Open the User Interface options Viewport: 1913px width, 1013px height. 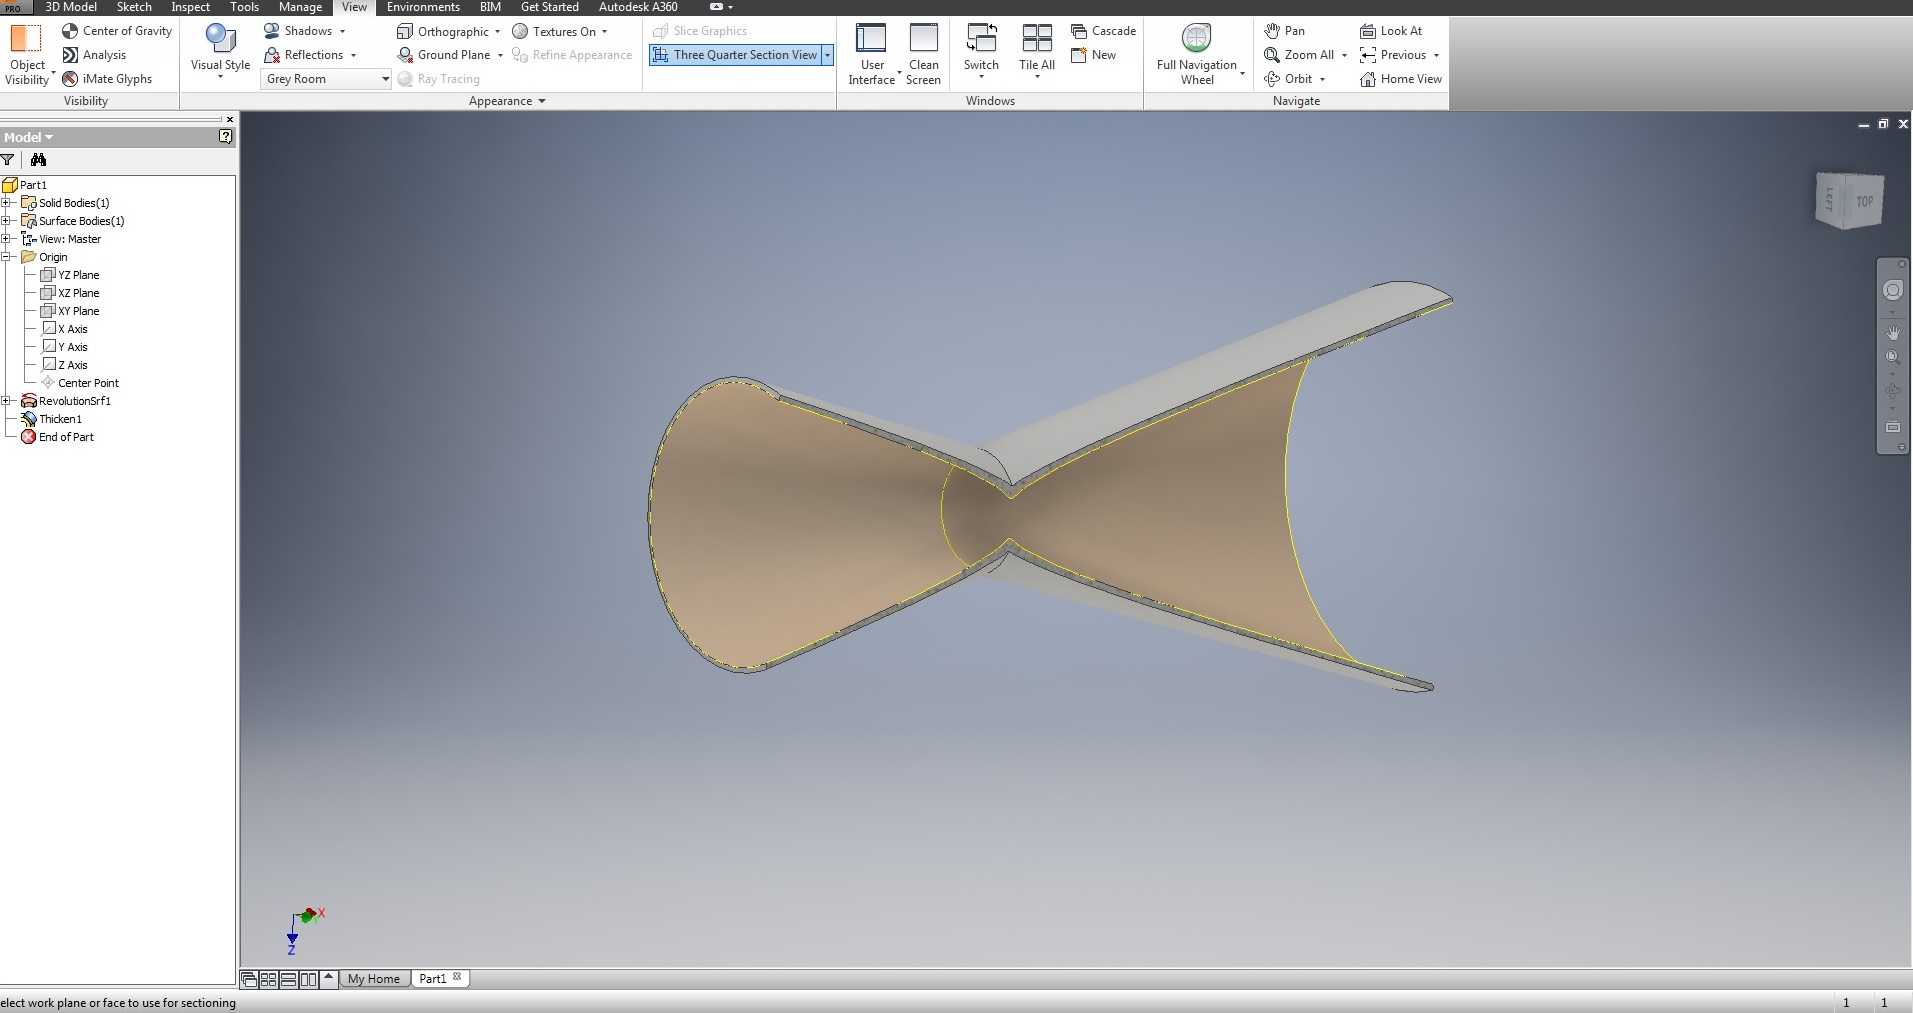[872, 55]
